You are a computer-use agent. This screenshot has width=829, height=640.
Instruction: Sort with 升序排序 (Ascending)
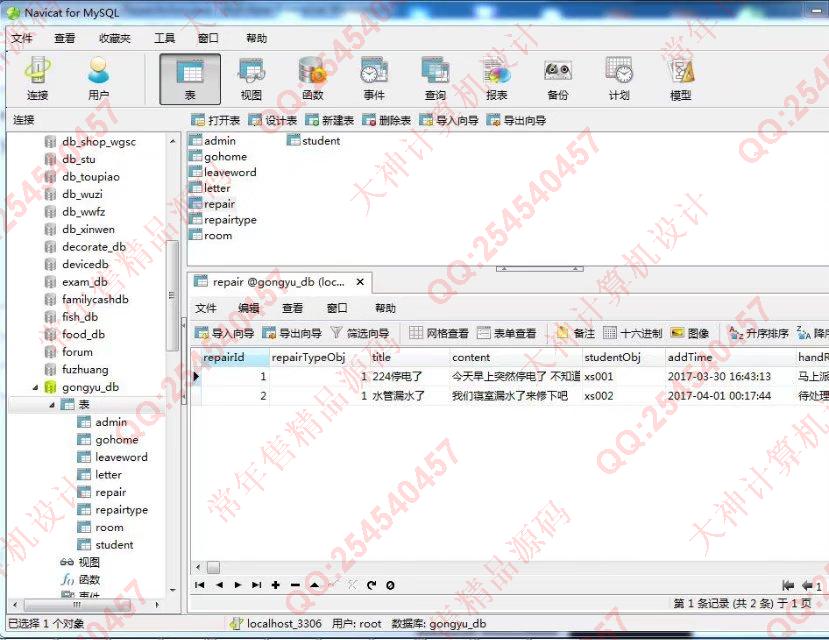click(759, 333)
